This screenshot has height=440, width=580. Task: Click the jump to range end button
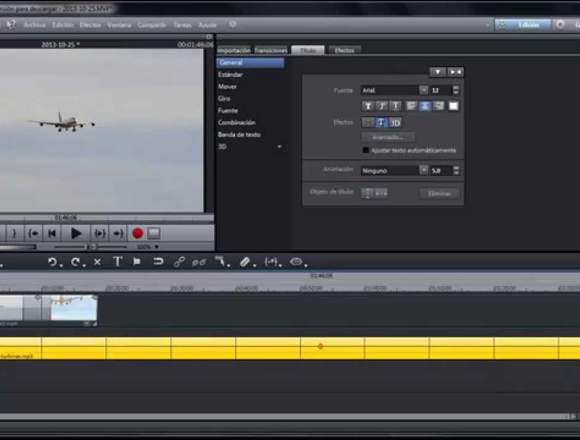118,234
